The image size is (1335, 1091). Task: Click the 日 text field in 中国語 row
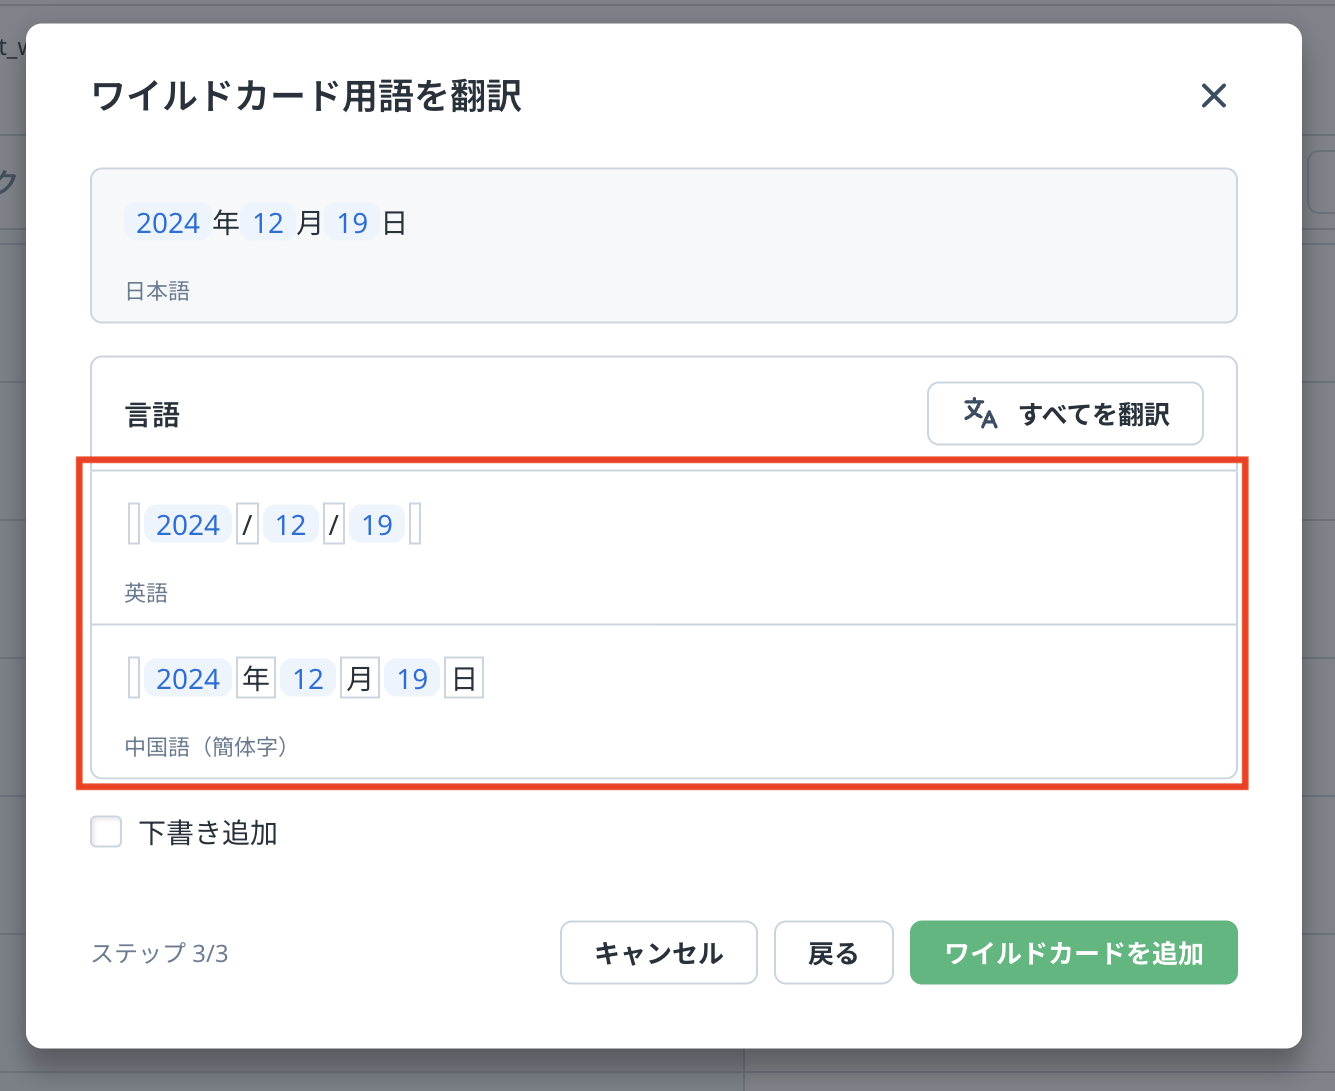(464, 678)
